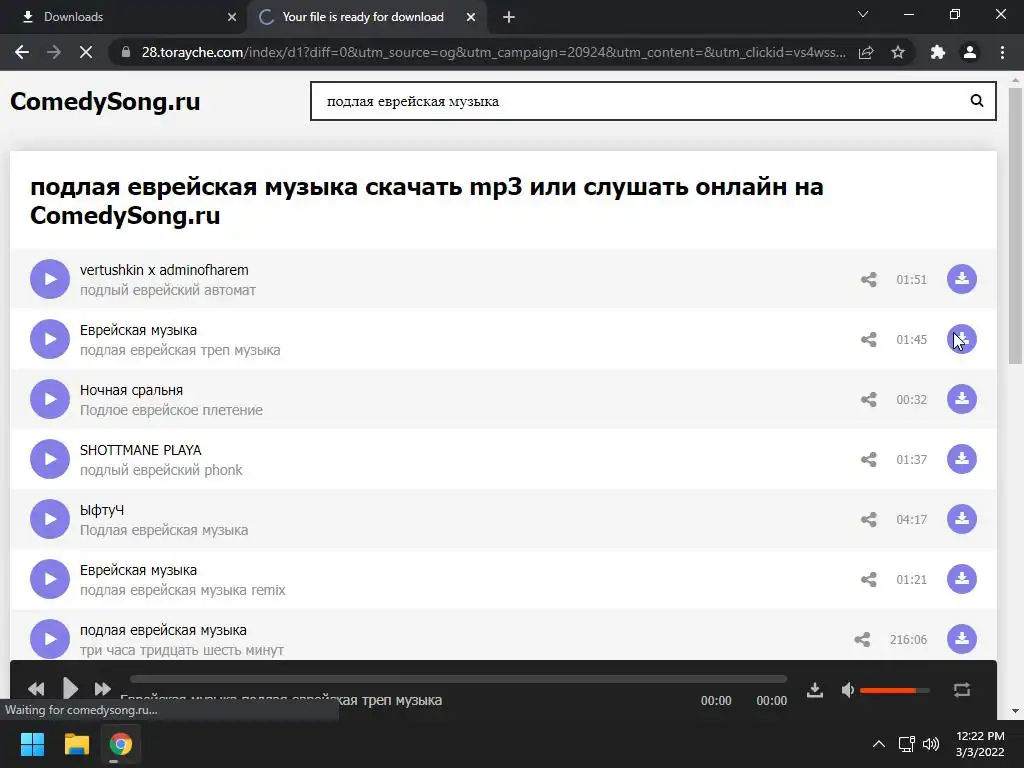Play the ЫфтуЧ track
Image resolution: width=1024 pixels, height=768 pixels.
point(50,519)
